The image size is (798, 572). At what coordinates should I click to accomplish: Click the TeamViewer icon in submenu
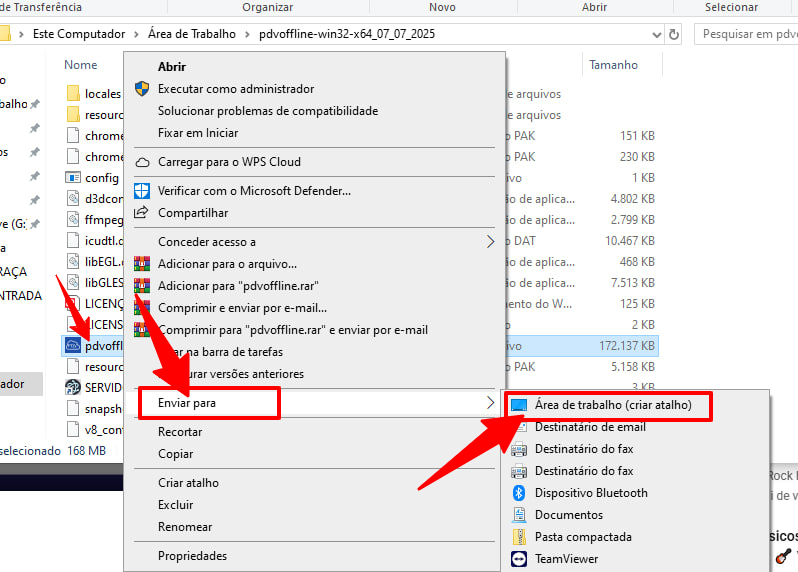coord(519,559)
